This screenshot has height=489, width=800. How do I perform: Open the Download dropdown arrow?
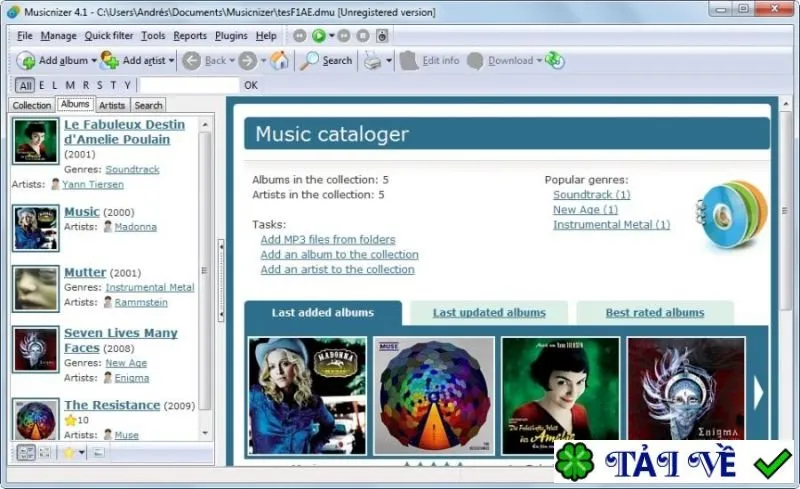(539, 61)
